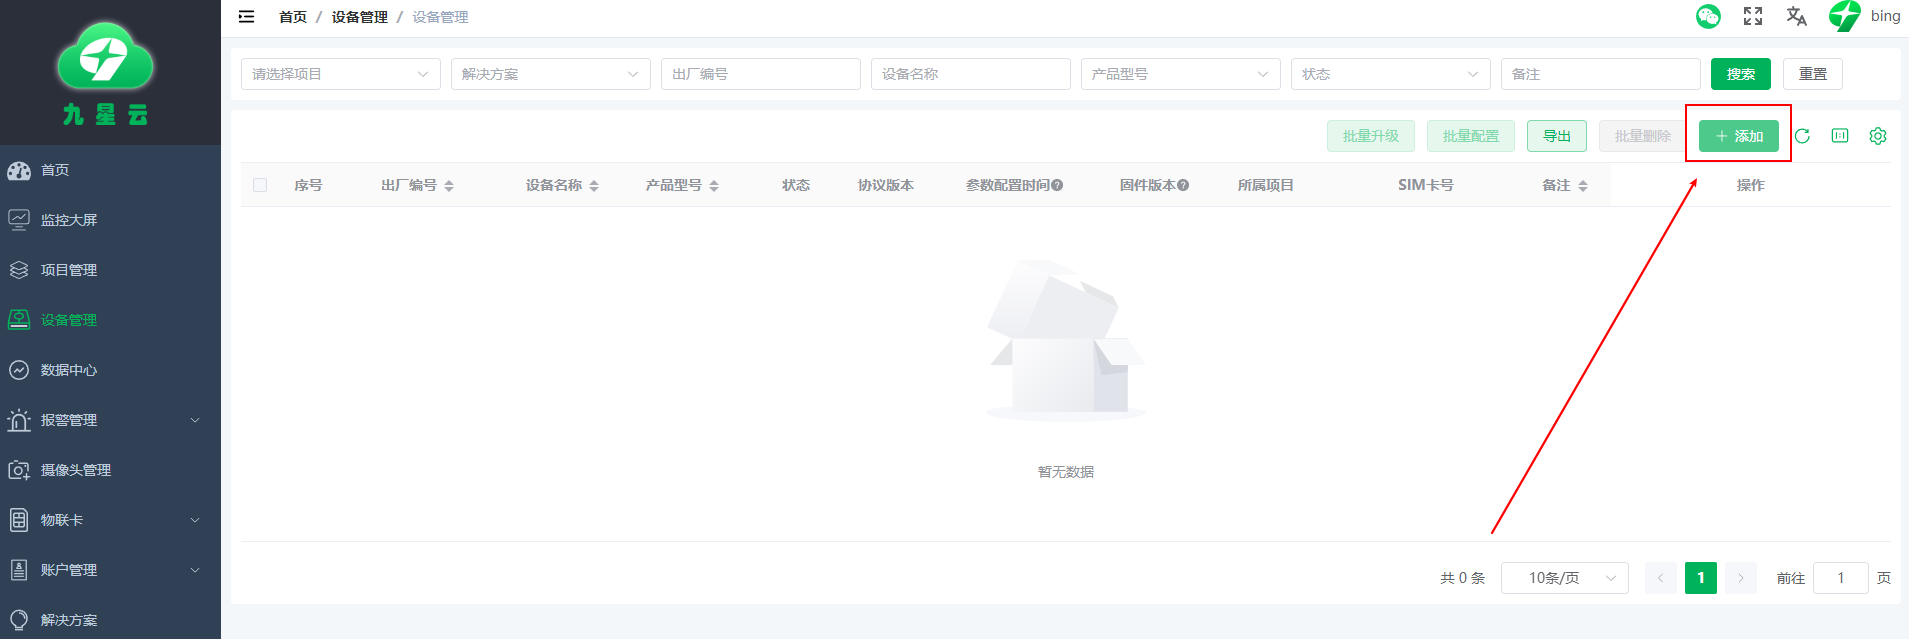The image size is (1909, 639).
Task: Go to the previous page arrow
Action: point(1661,578)
